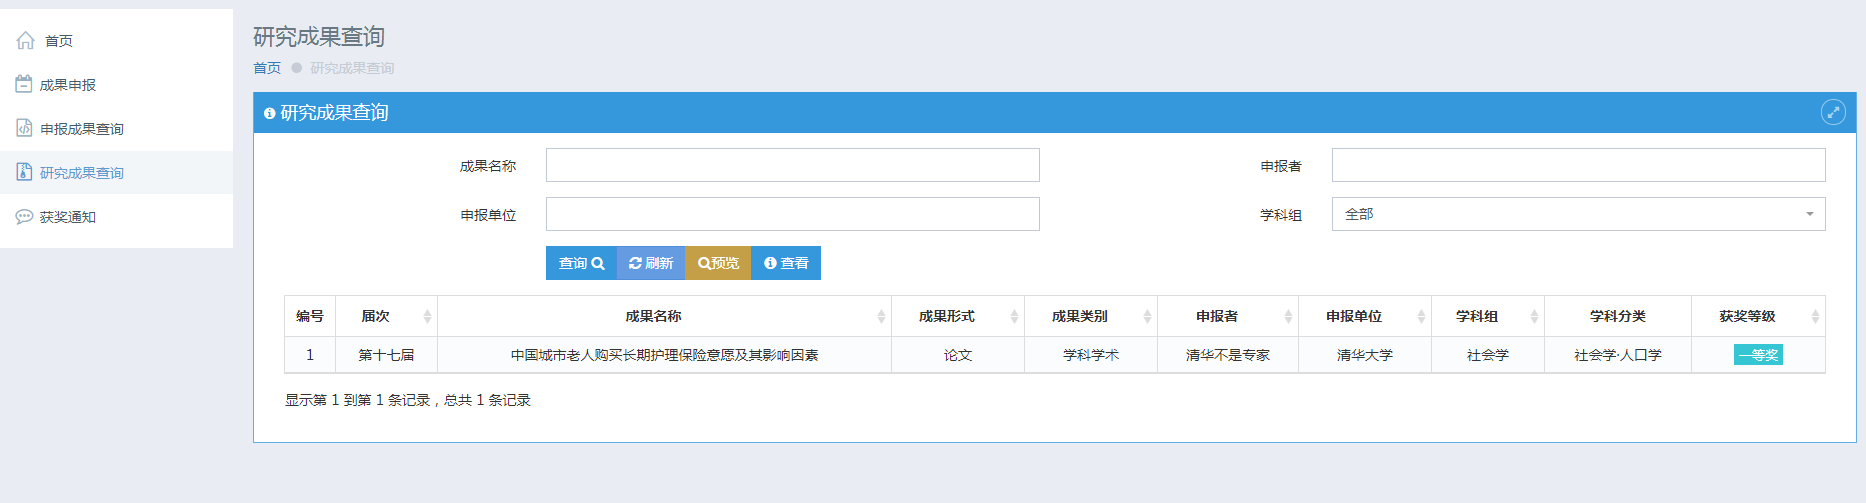Sort the table by 获奖等级 column

[x=1758, y=316]
